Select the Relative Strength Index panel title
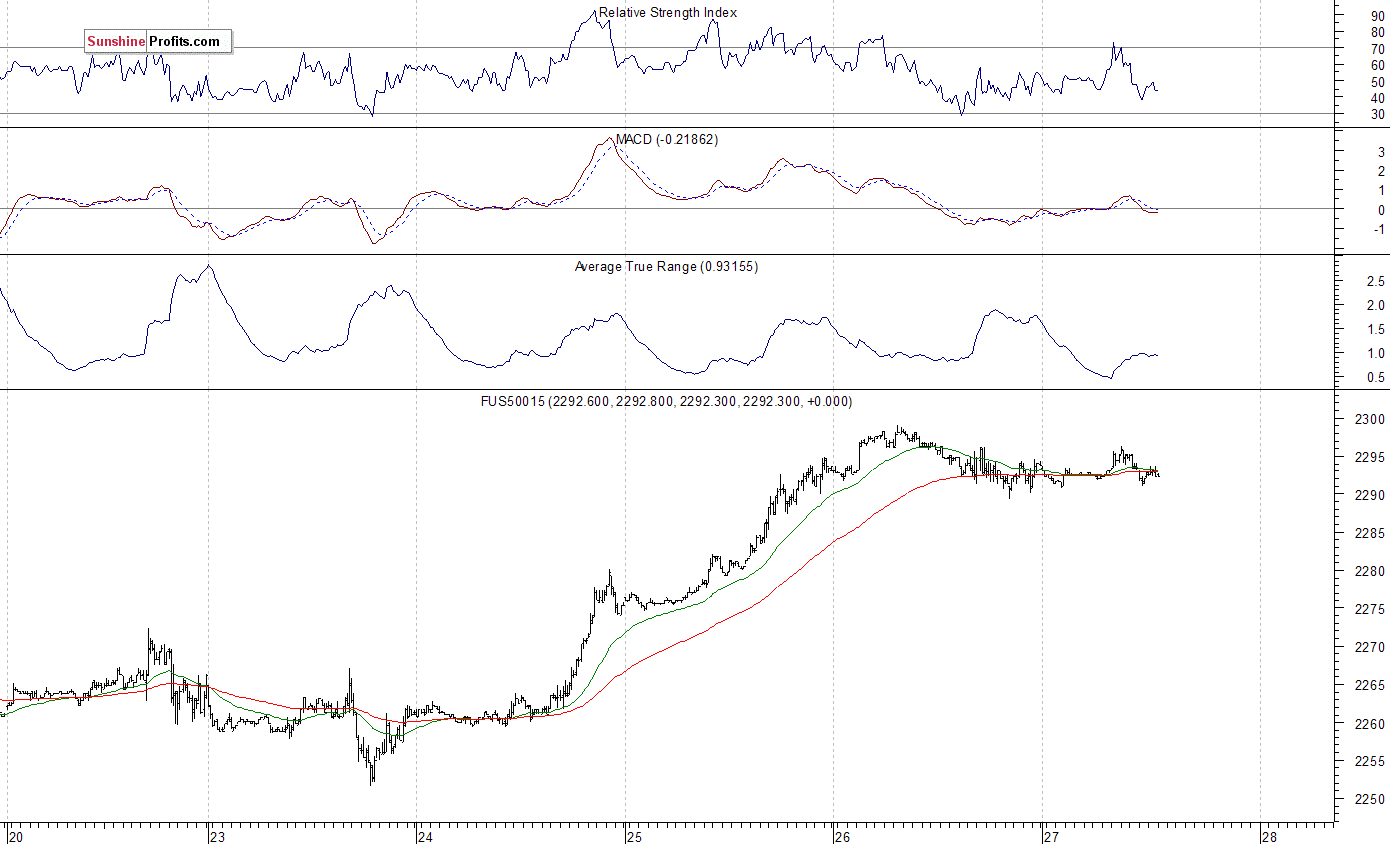 pyautogui.click(x=668, y=13)
